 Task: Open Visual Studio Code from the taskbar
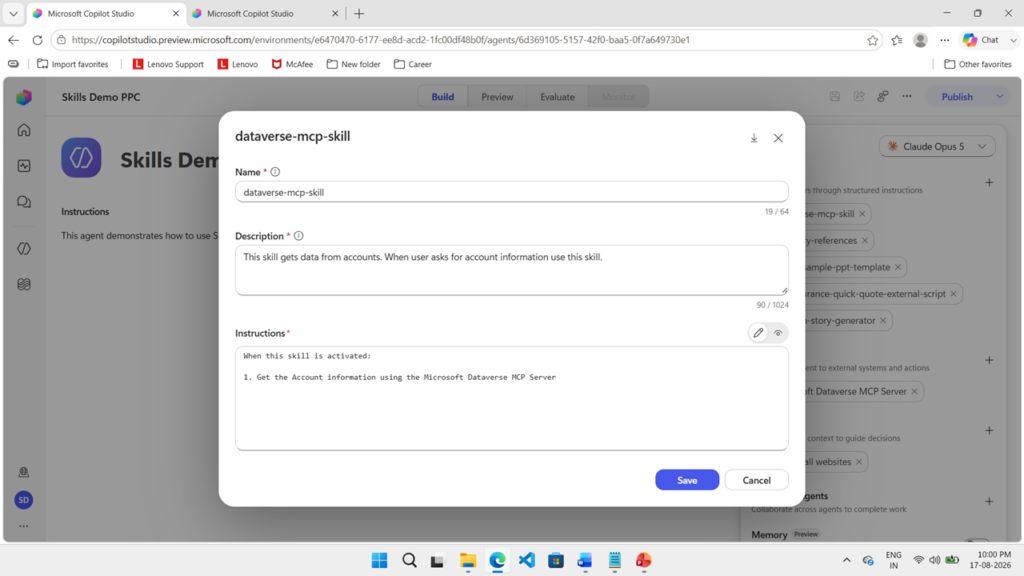(526, 560)
